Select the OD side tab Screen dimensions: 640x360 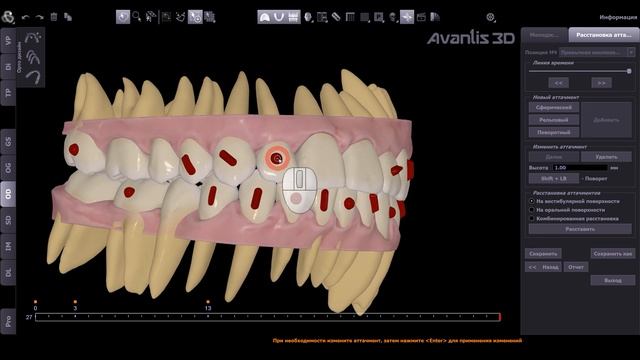(x=8, y=194)
